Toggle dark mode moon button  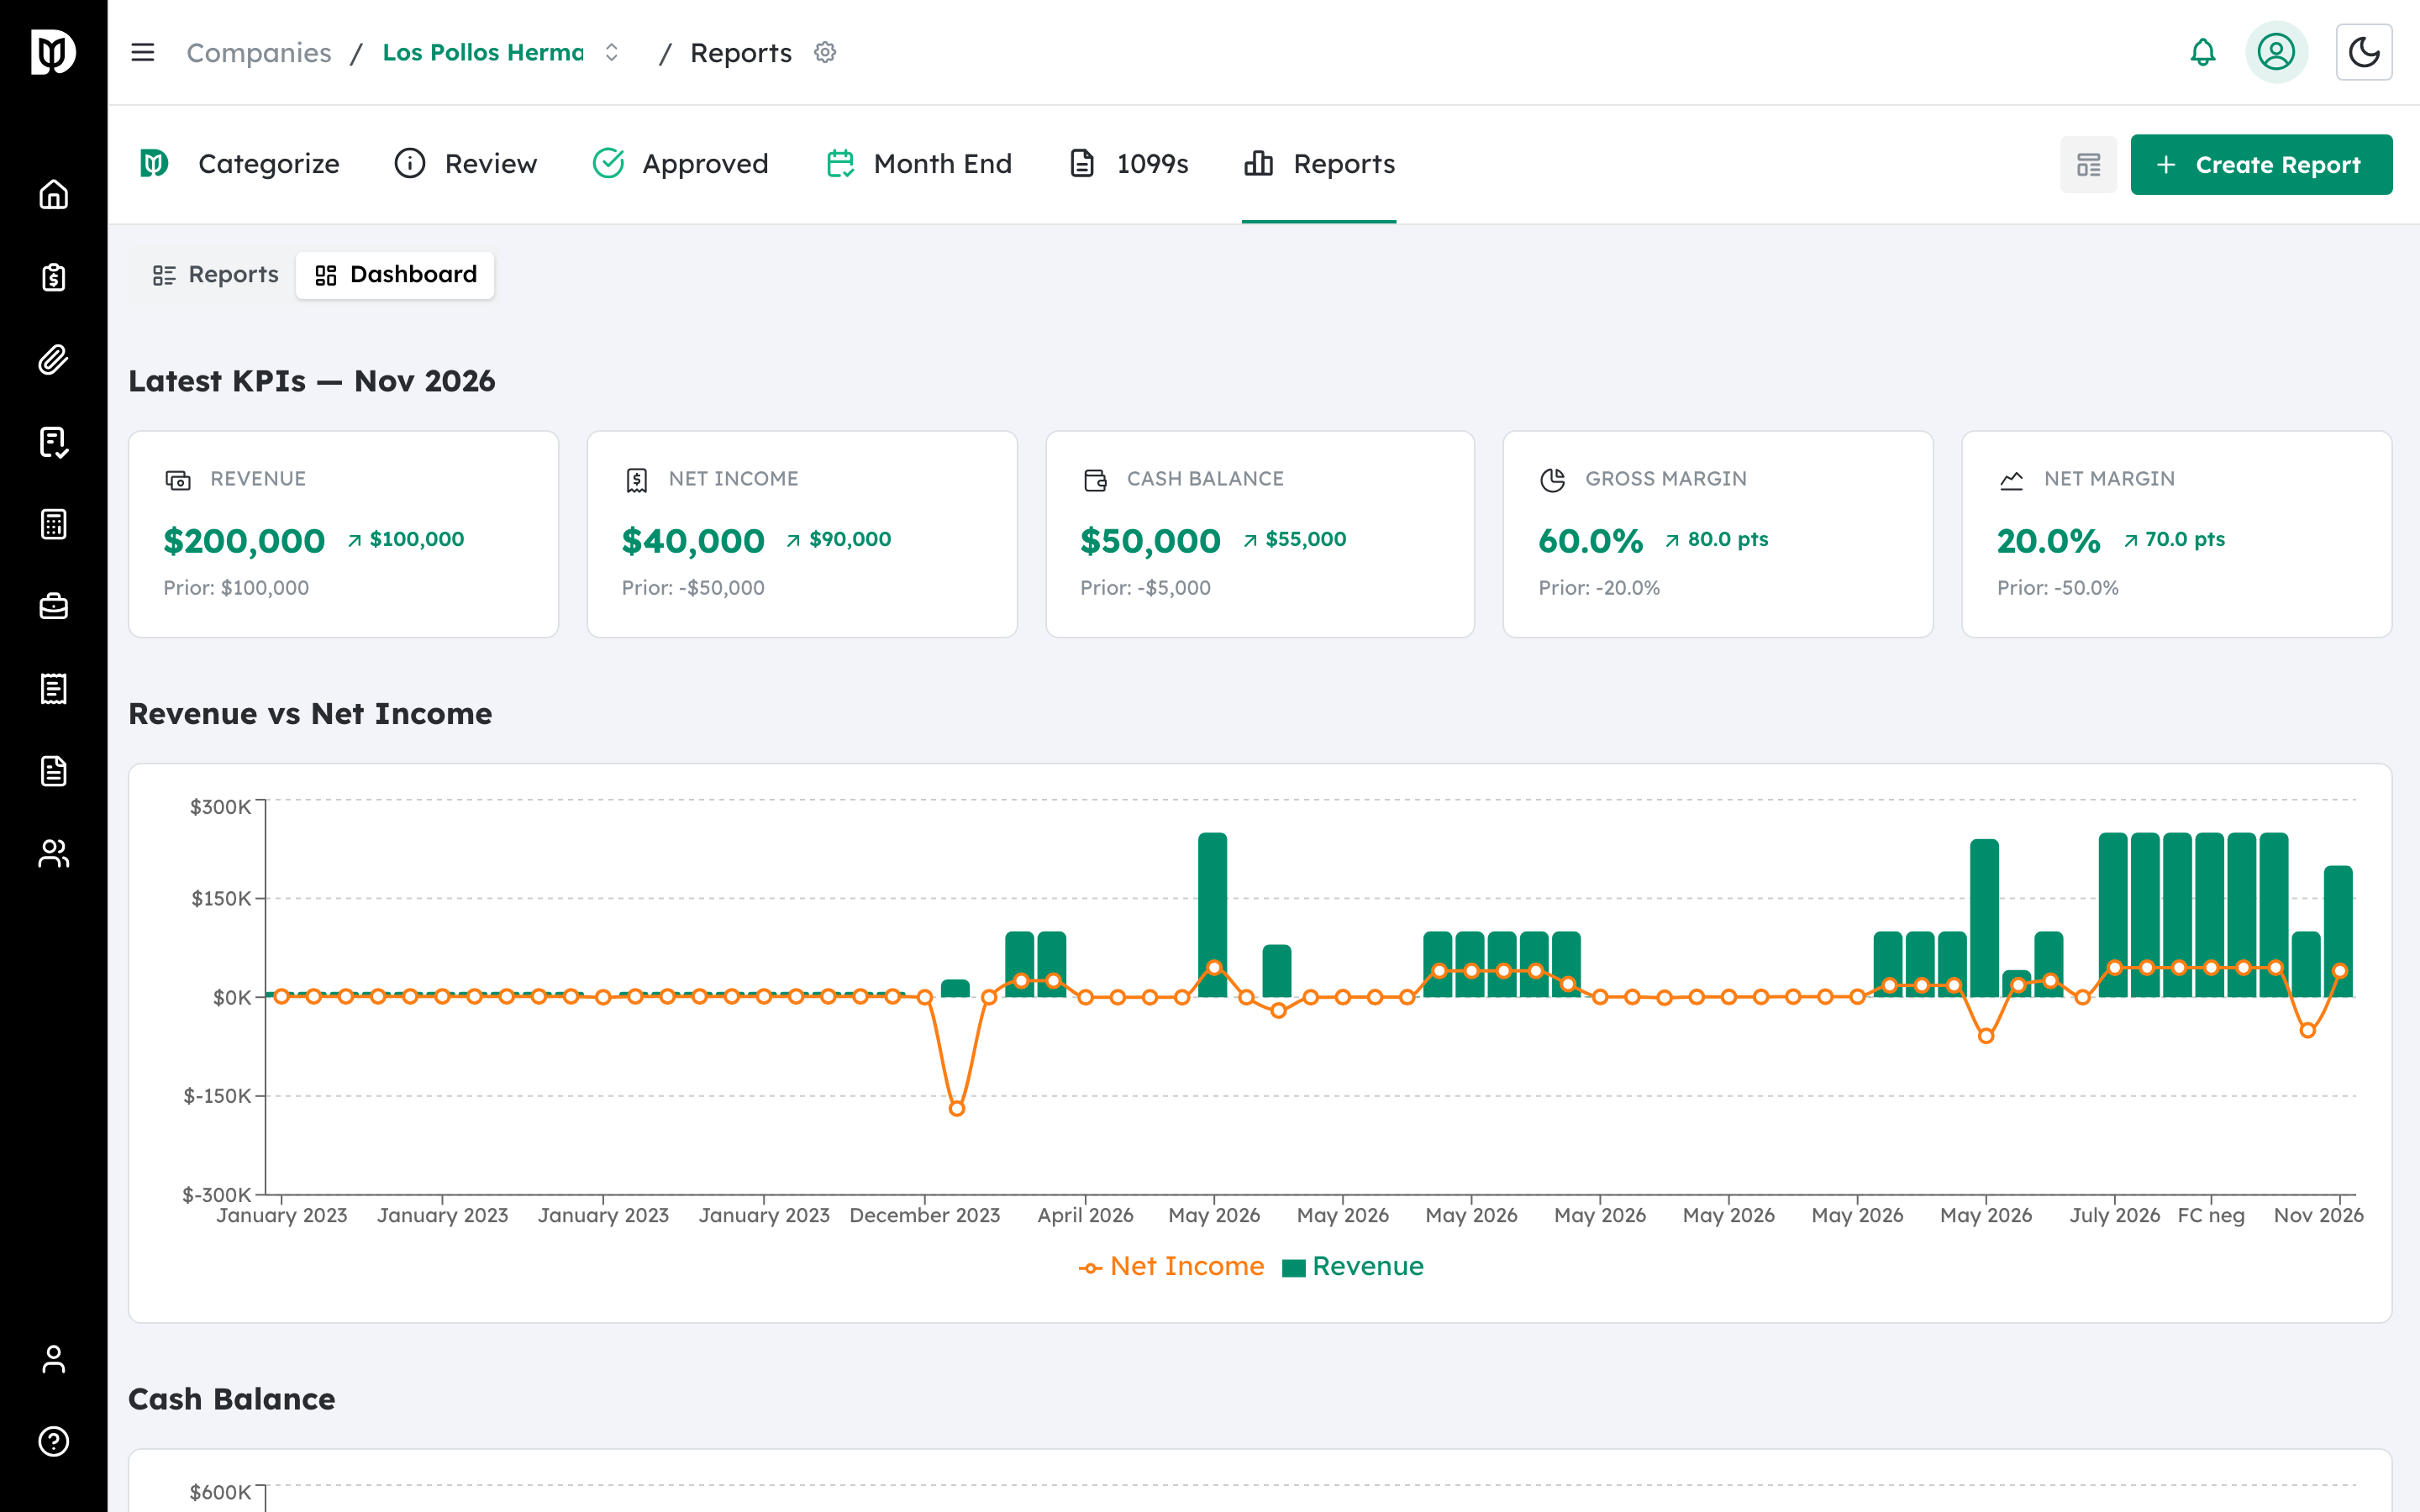point(2364,52)
